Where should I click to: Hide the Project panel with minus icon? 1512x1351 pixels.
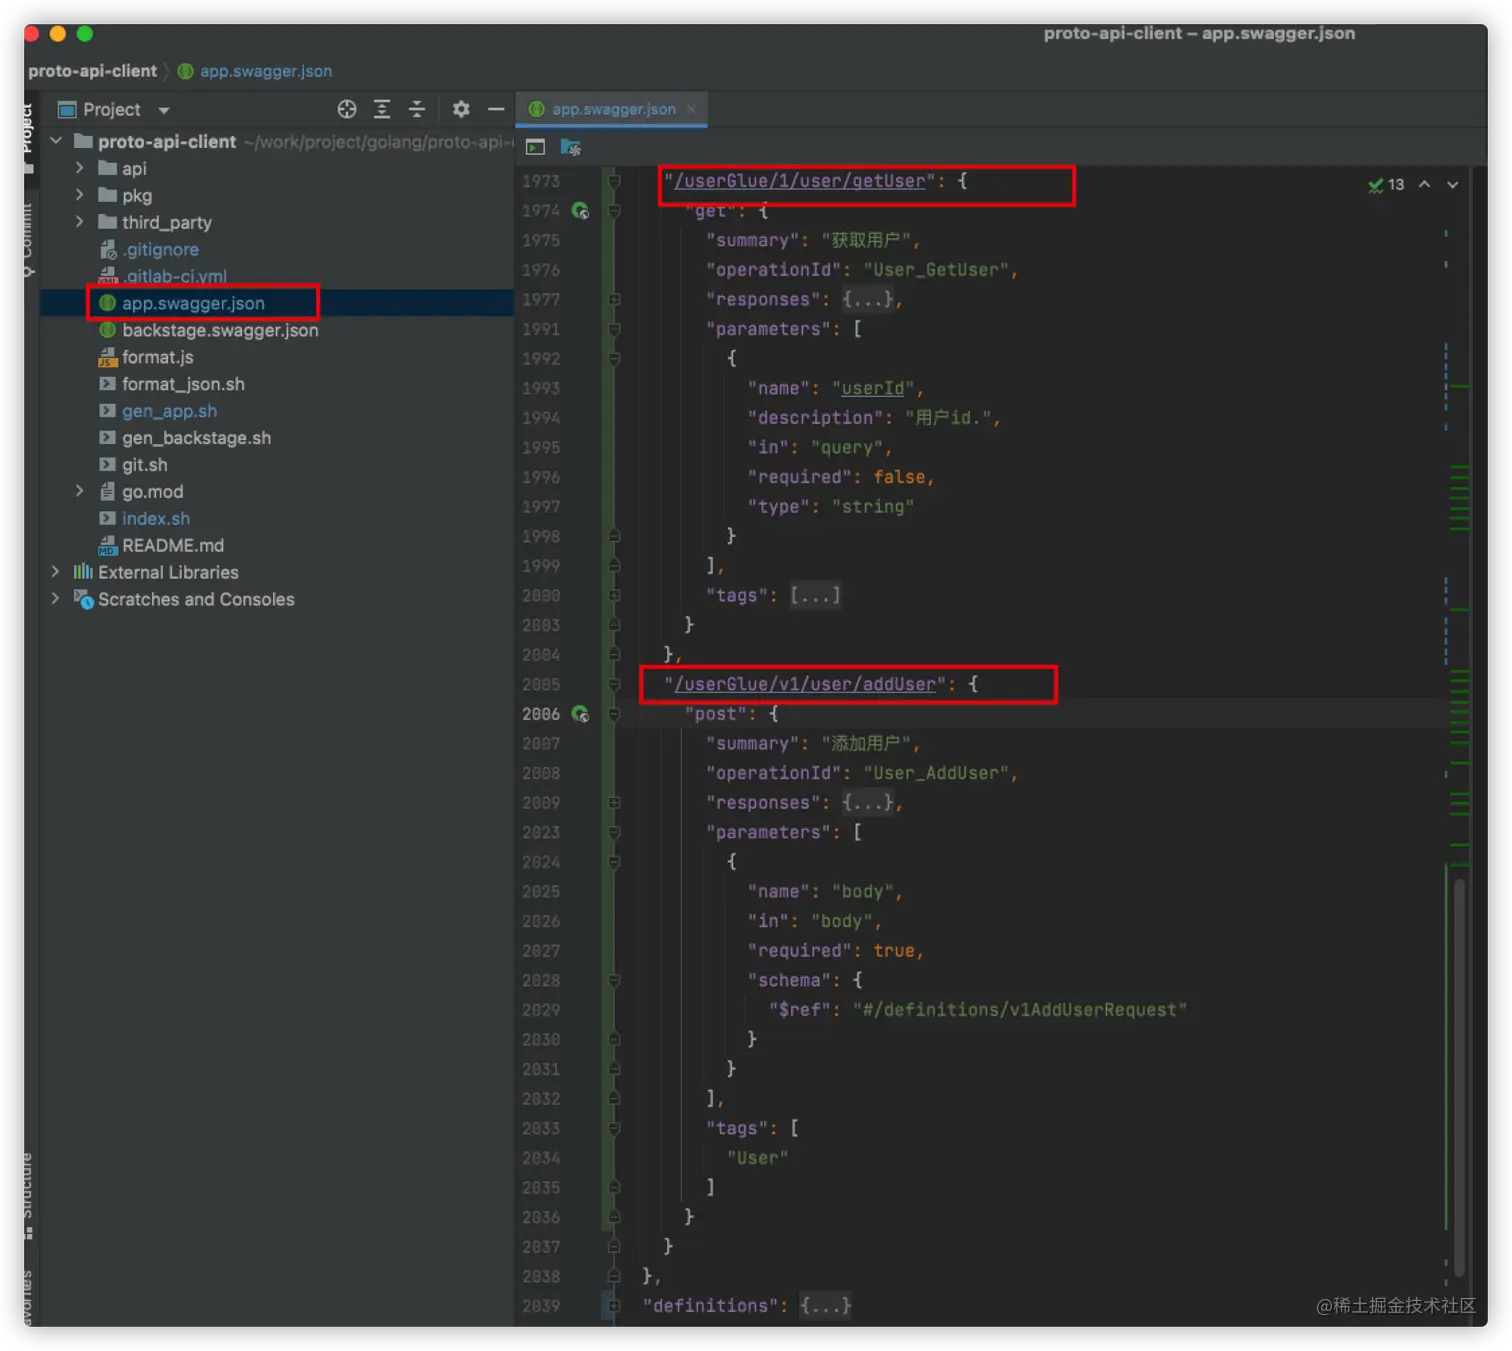(496, 109)
